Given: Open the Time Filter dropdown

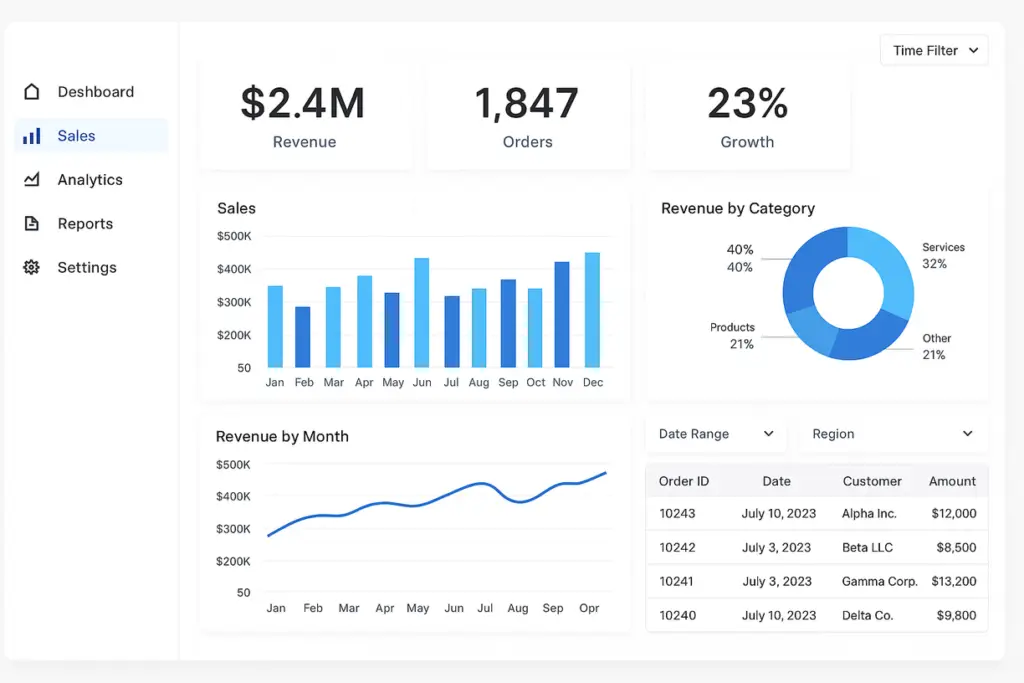Looking at the screenshot, I should coord(934,51).
